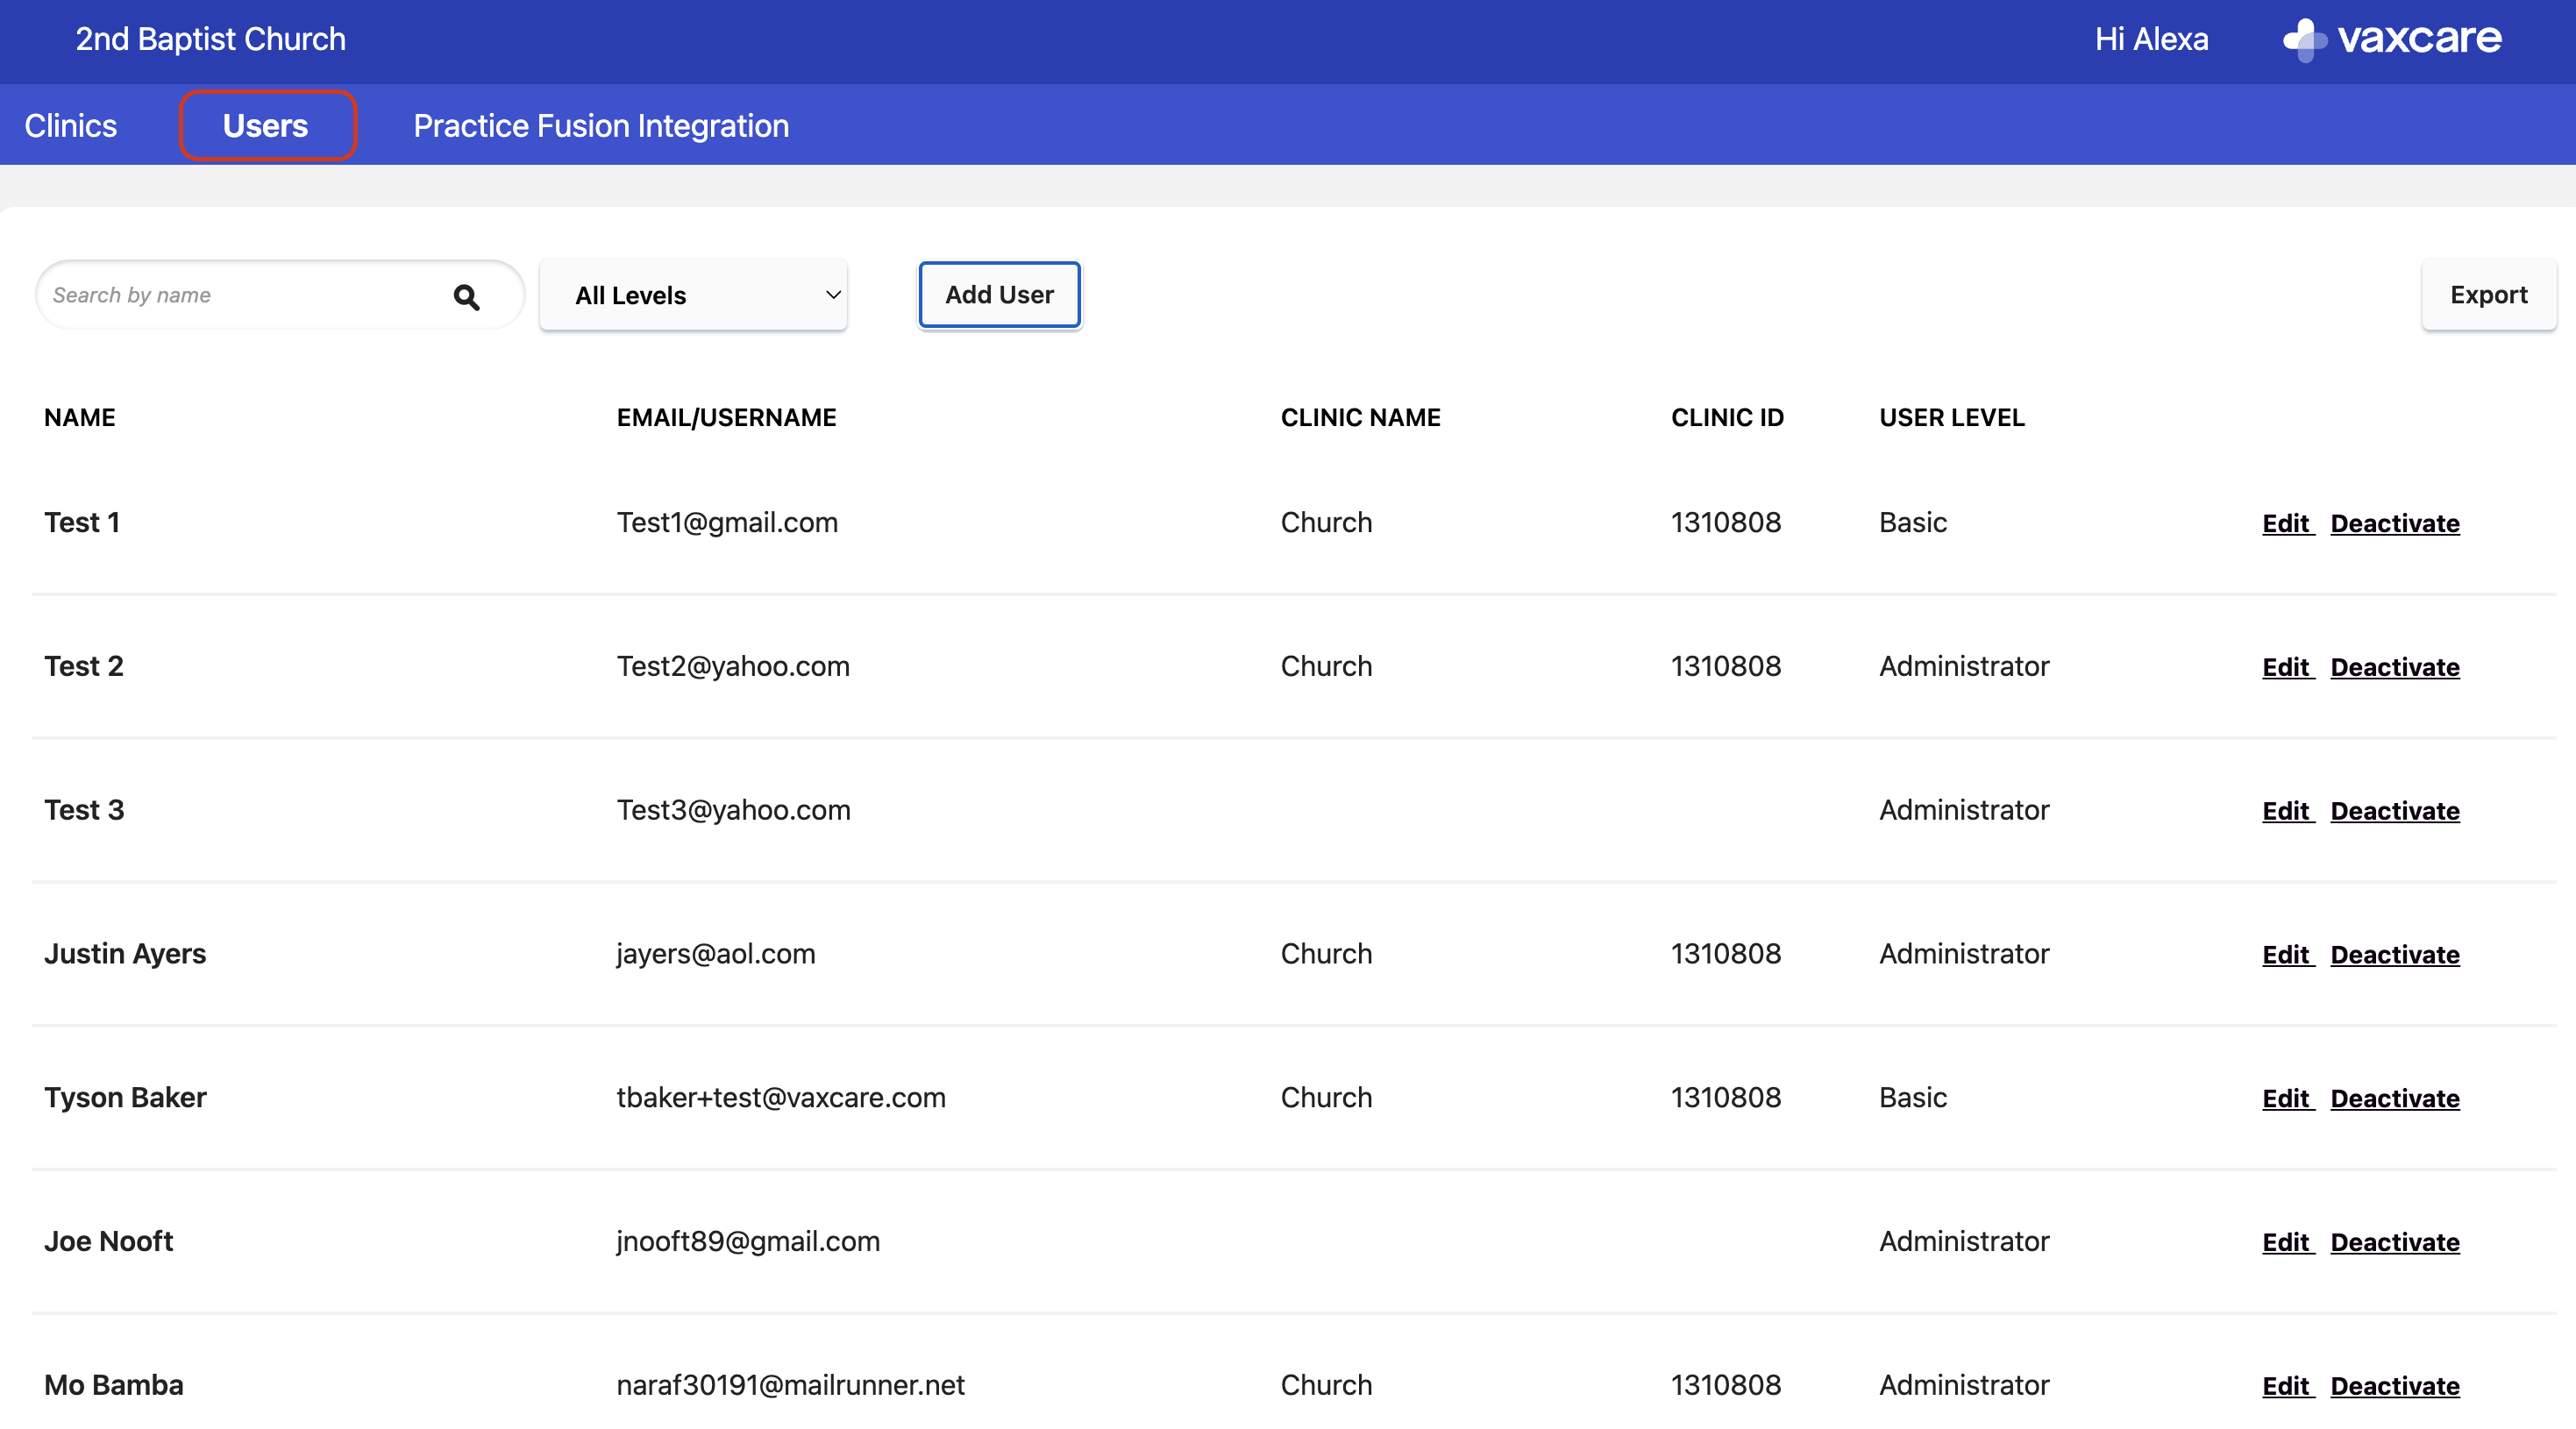Image resolution: width=2576 pixels, height=1429 pixels.
Task: Deactivate the Test 2 user
Action: point(2394,667)
